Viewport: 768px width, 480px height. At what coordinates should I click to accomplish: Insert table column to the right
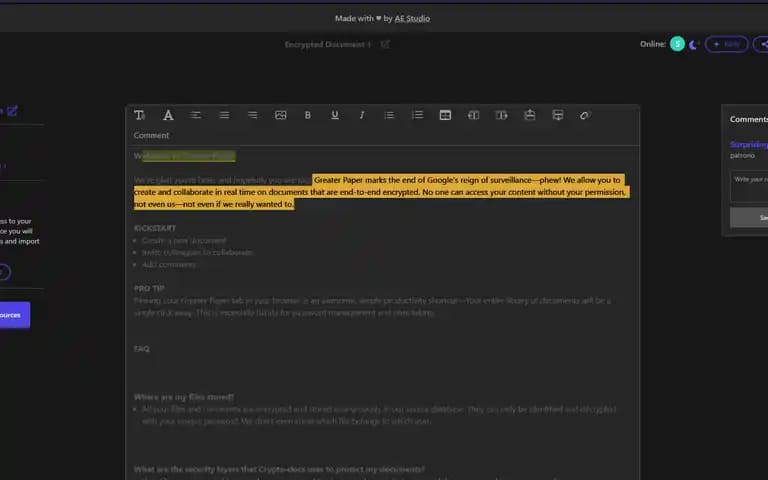(x=501, y=115)
